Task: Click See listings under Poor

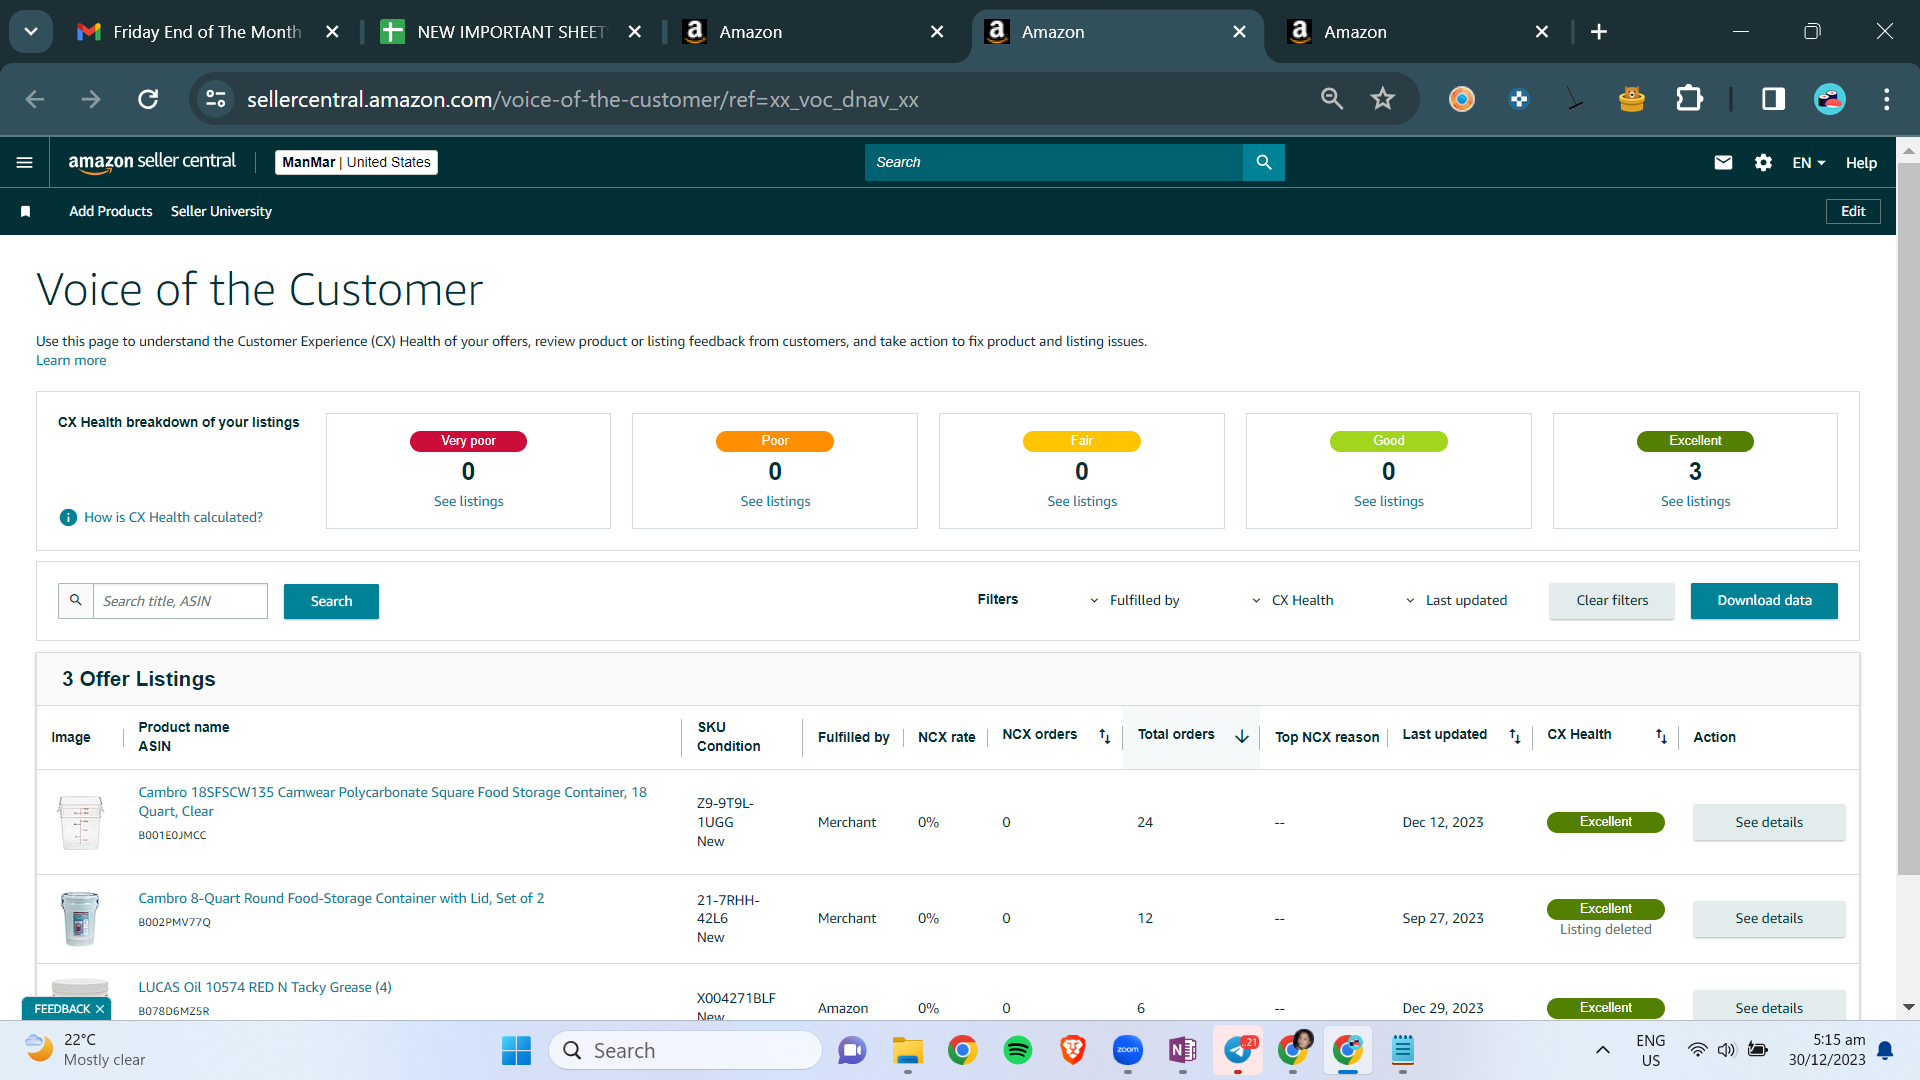Action: 775,501
